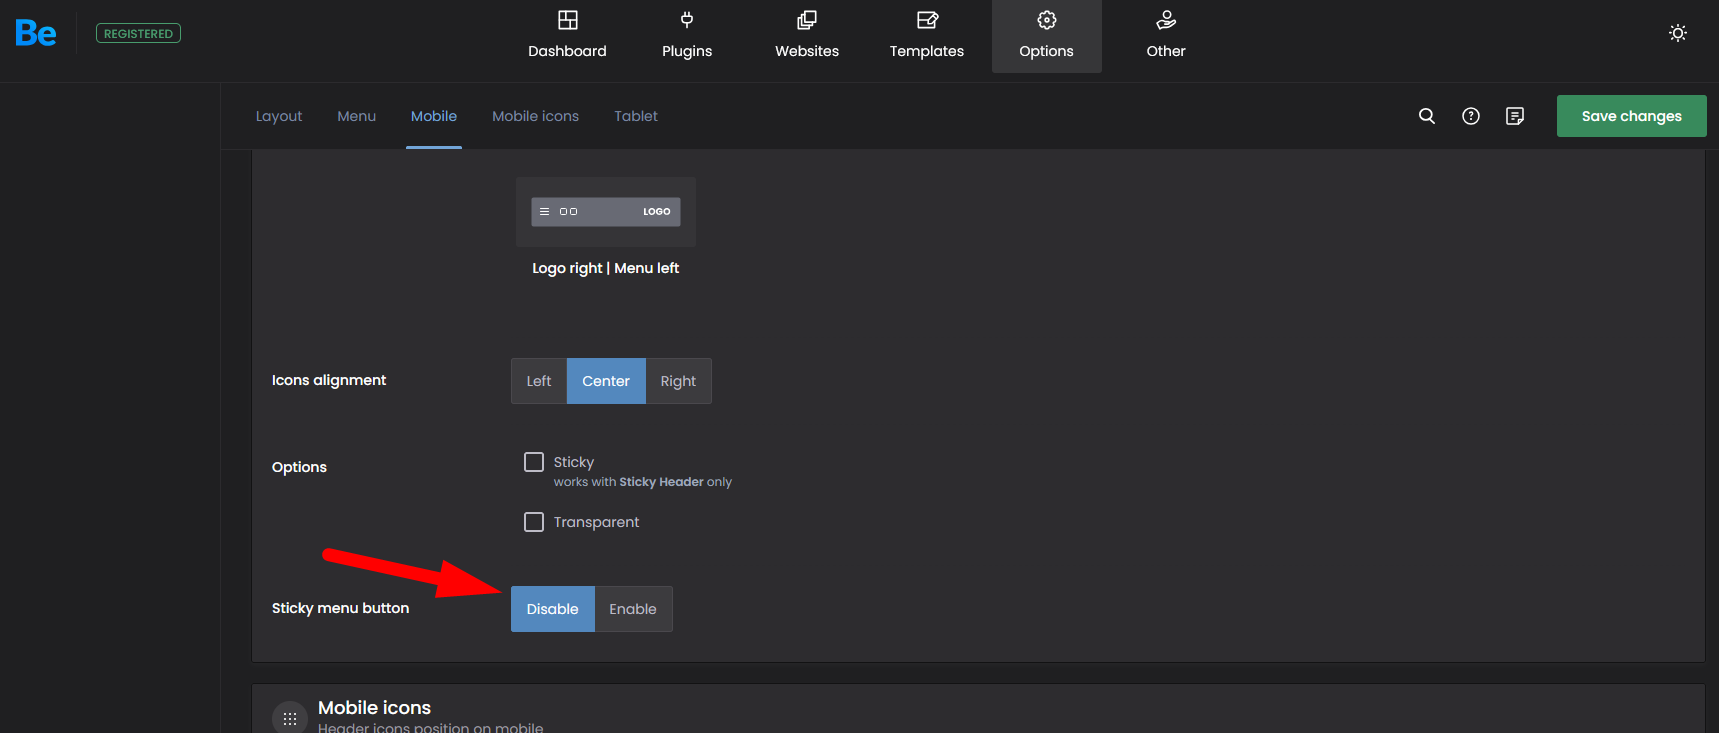Switch to the Tablet tab

click(x=636, y=116)
